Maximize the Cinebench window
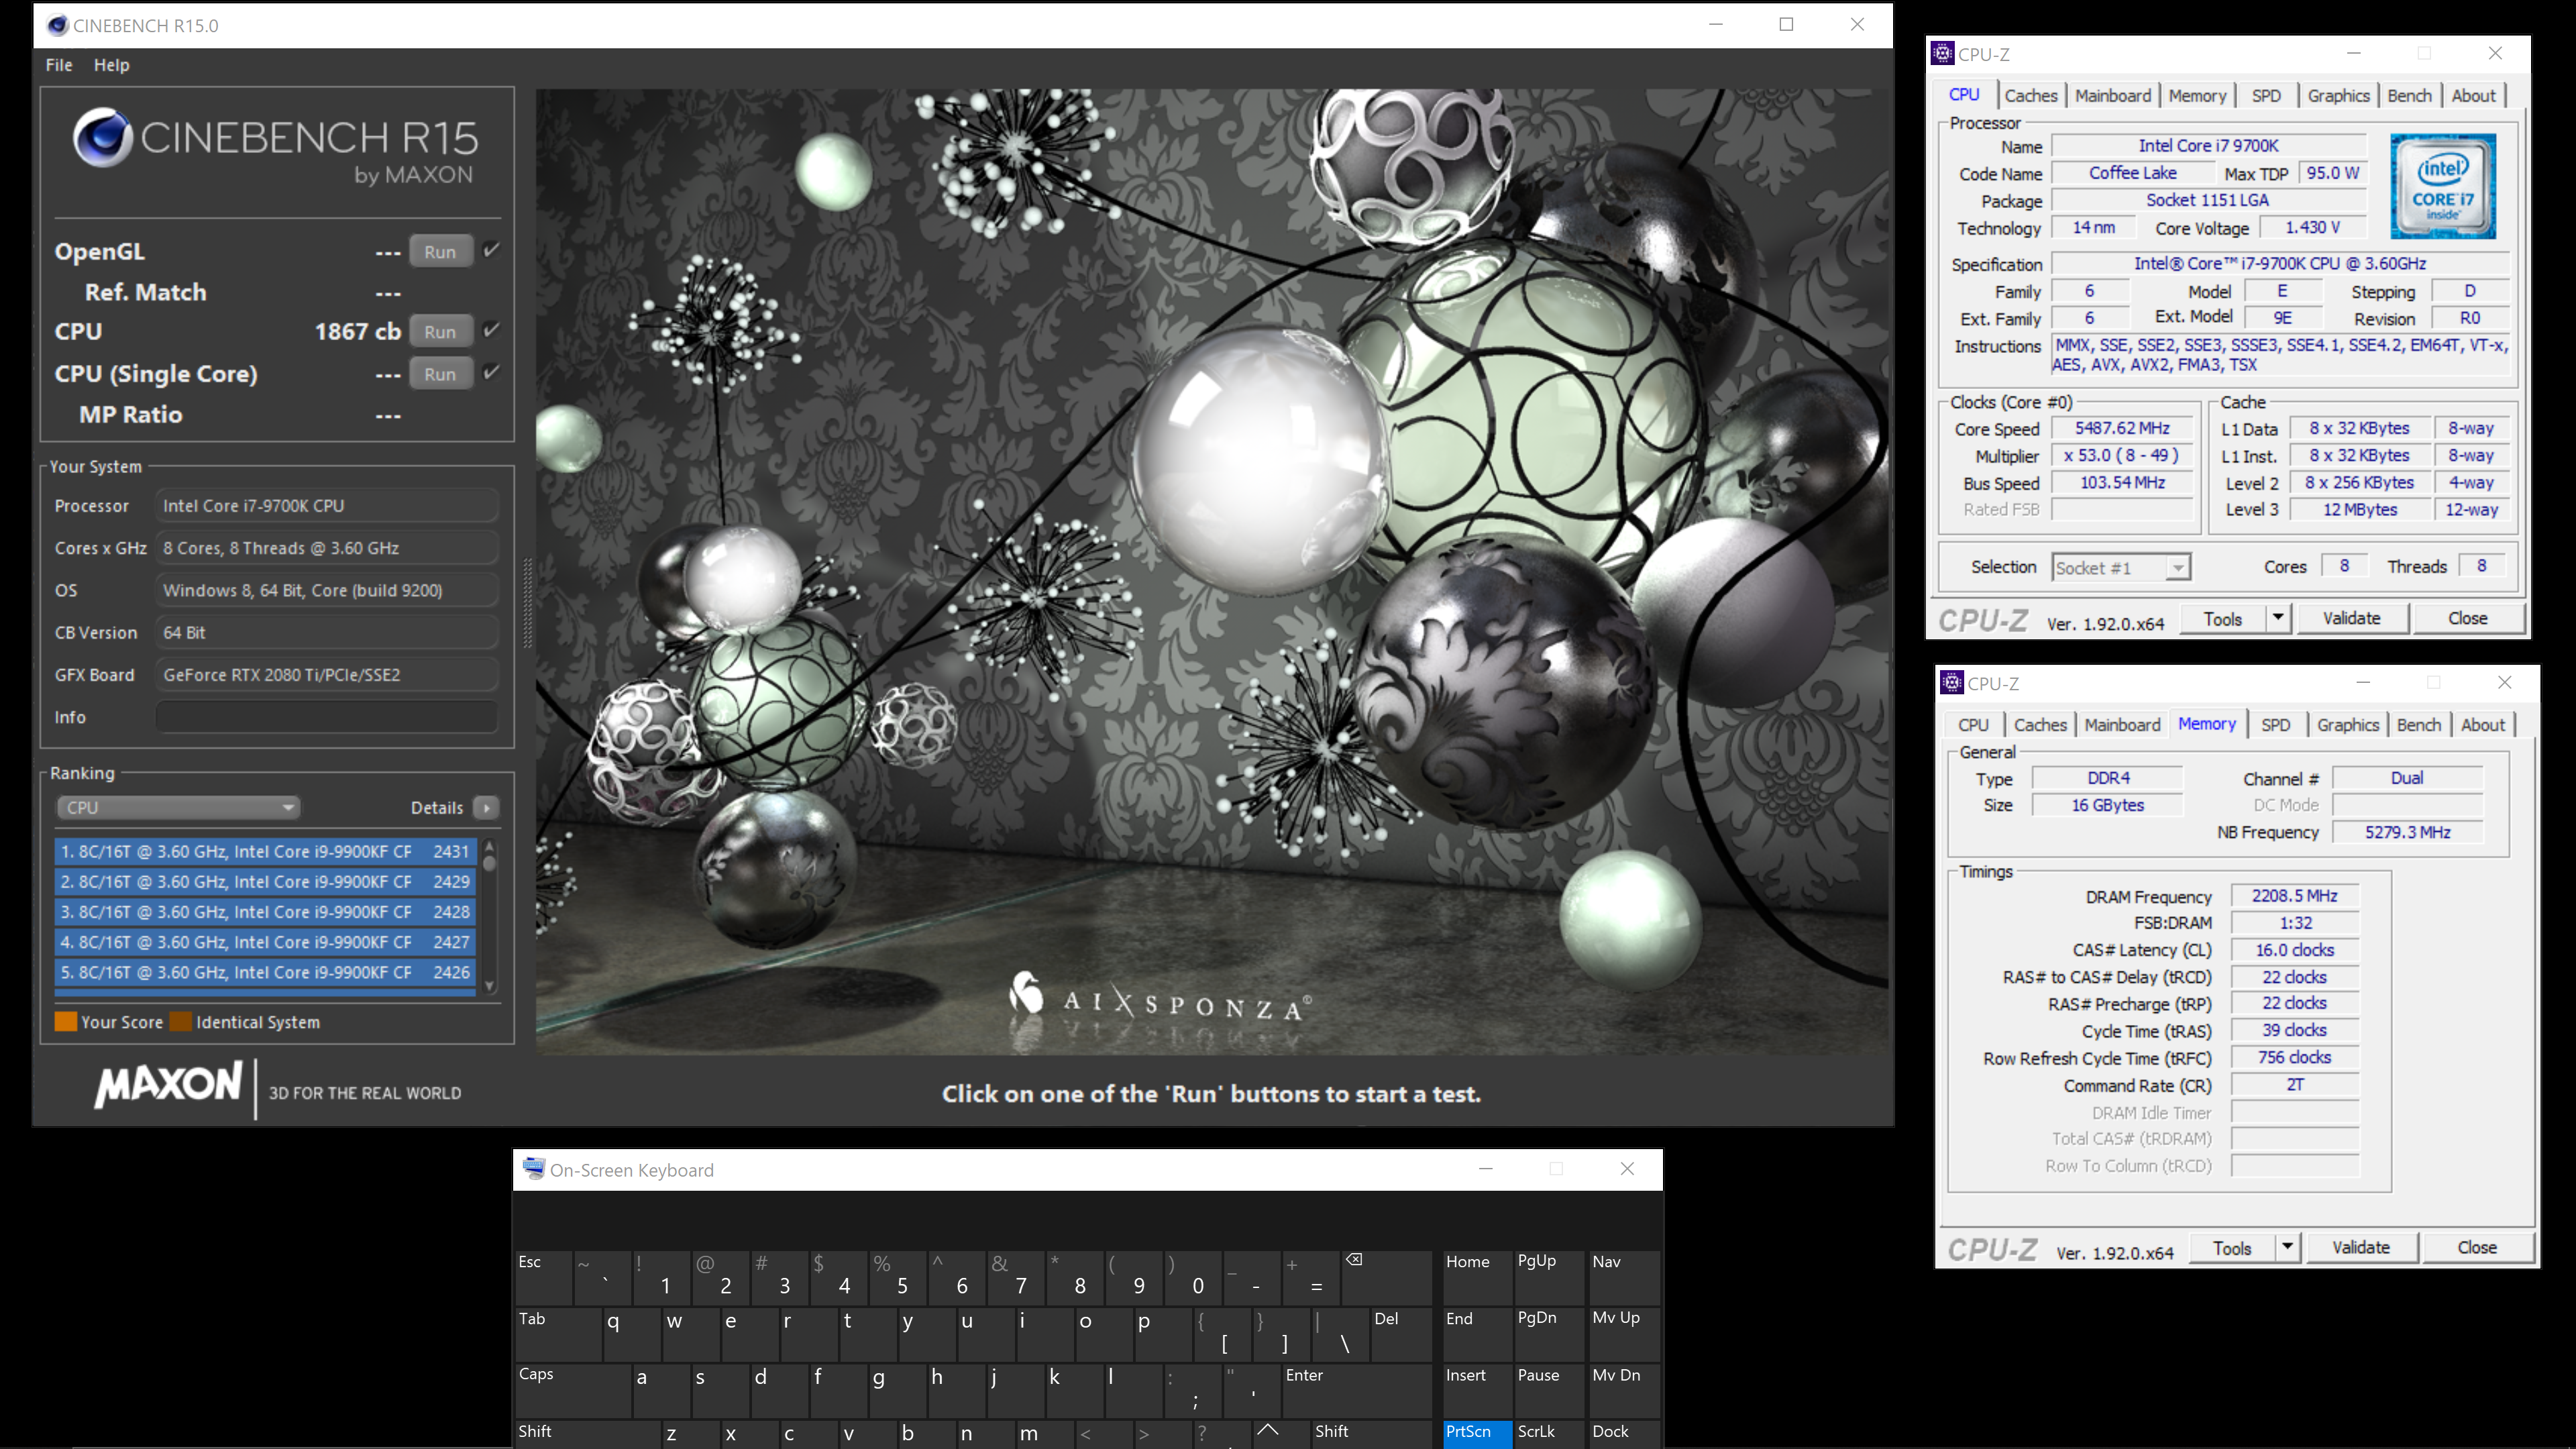 [1786, 25]
